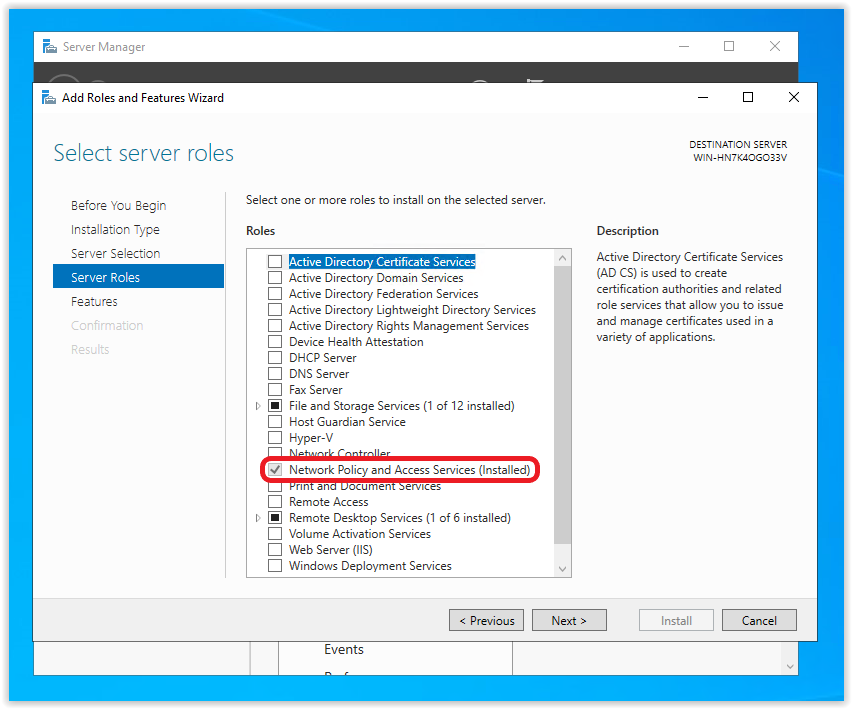This screenshot has width=852, height=709.
Task: Tick the DHCP Server checkbox
Action: click(275, 358)
